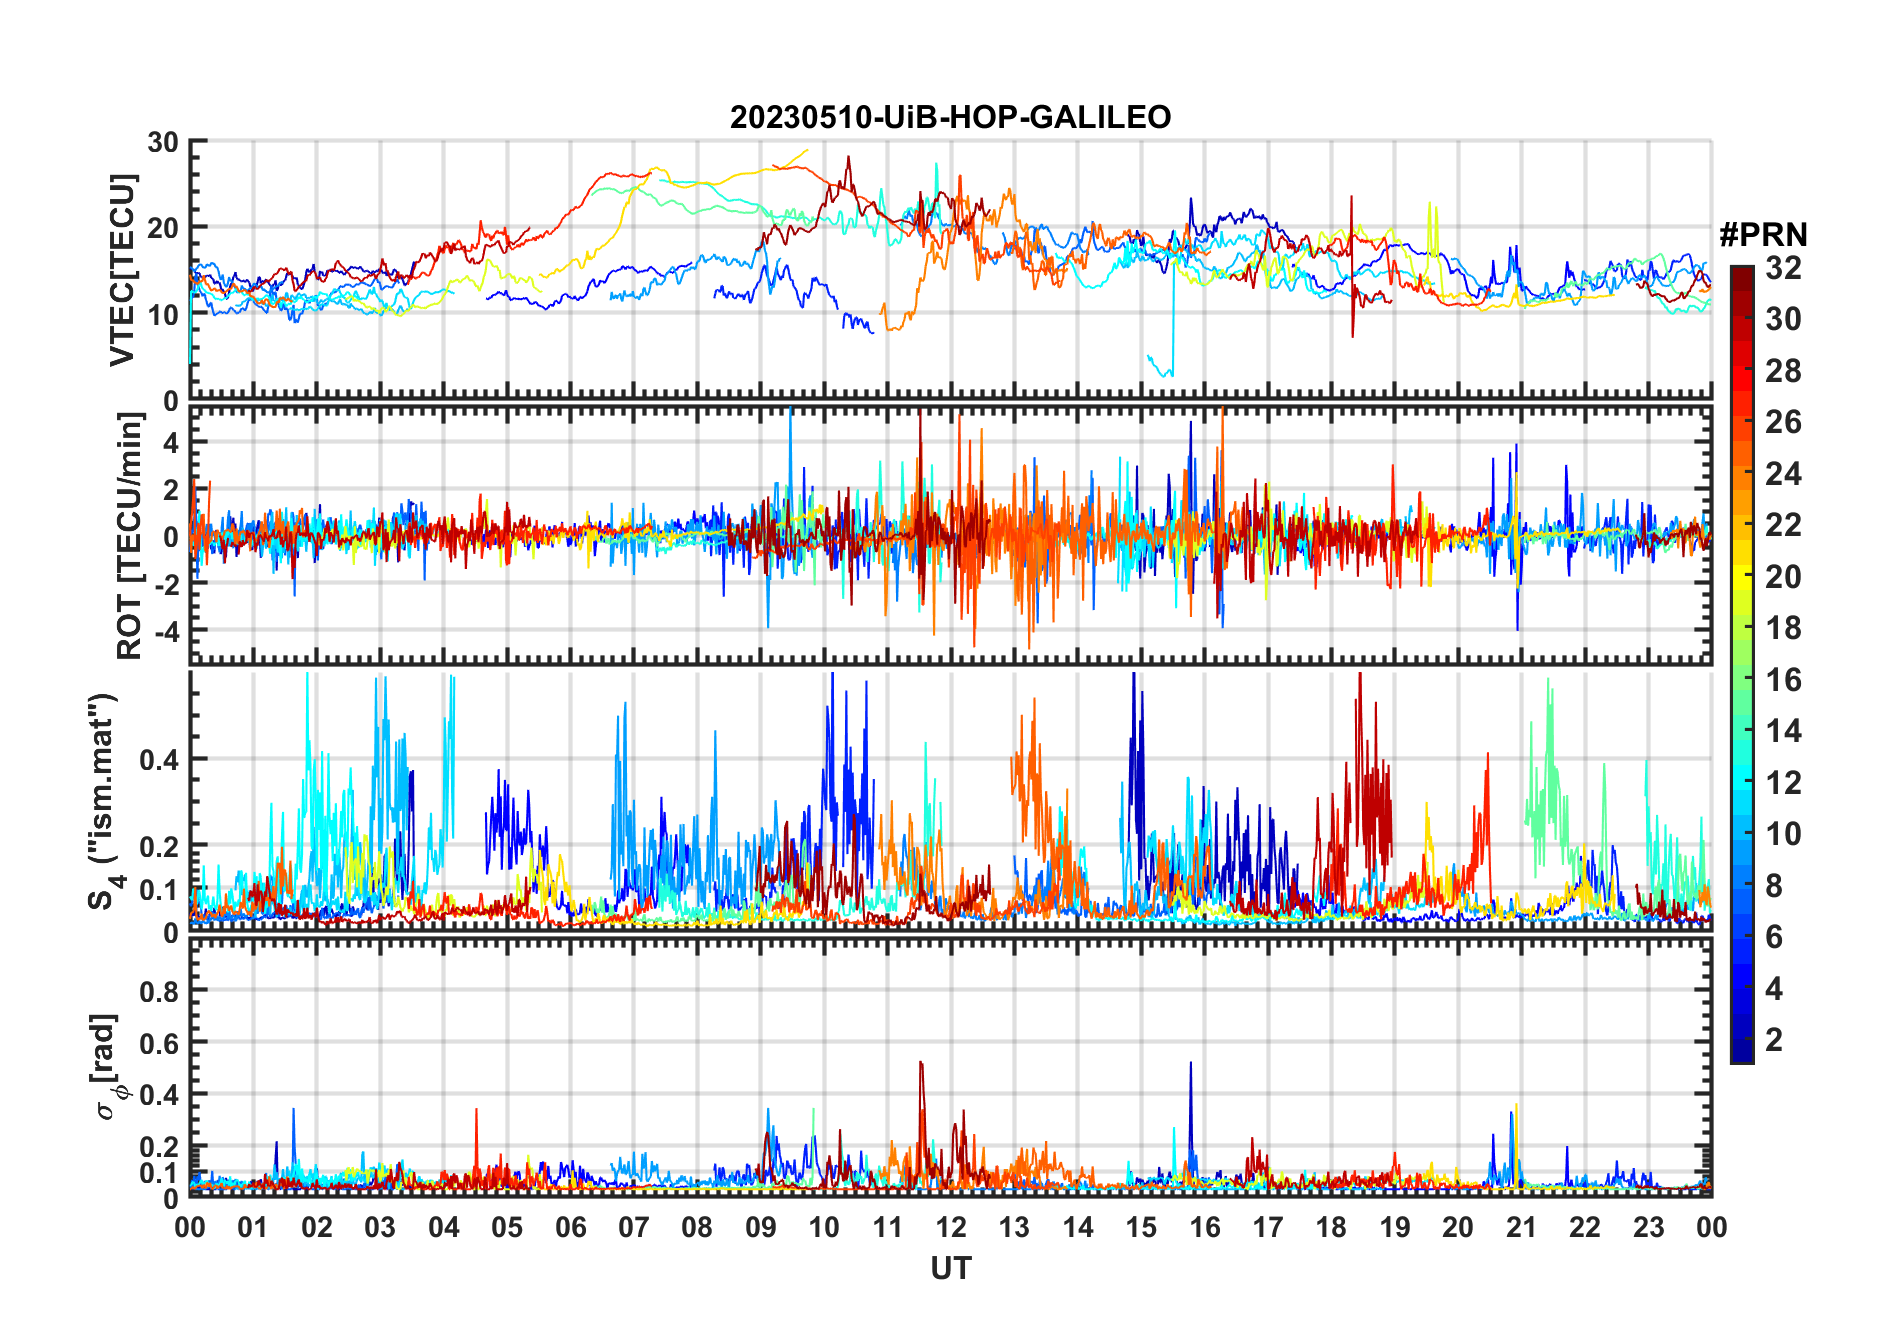The image size is (1902, 1330).
Task: Select hour 12 on the UT axis
Action: [951, 1227]
